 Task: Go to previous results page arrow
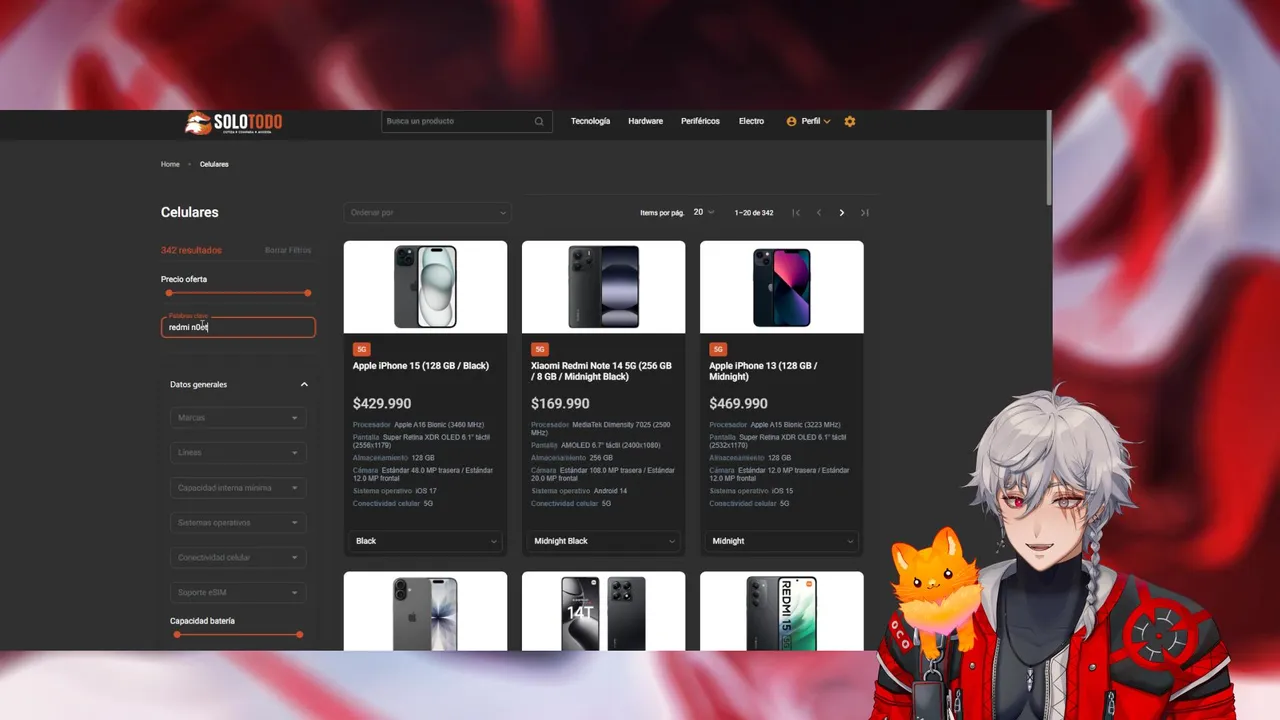pyautogui.click(x=819, y=213)
